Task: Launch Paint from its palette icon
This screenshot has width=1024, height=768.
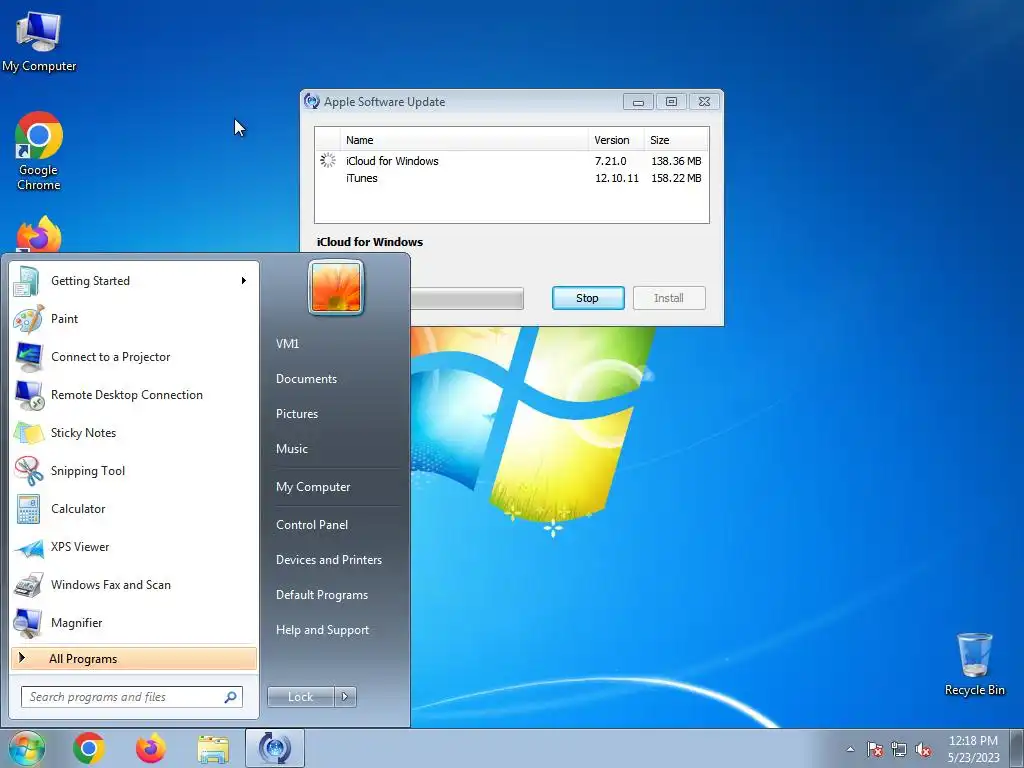Action: [27, 319]
